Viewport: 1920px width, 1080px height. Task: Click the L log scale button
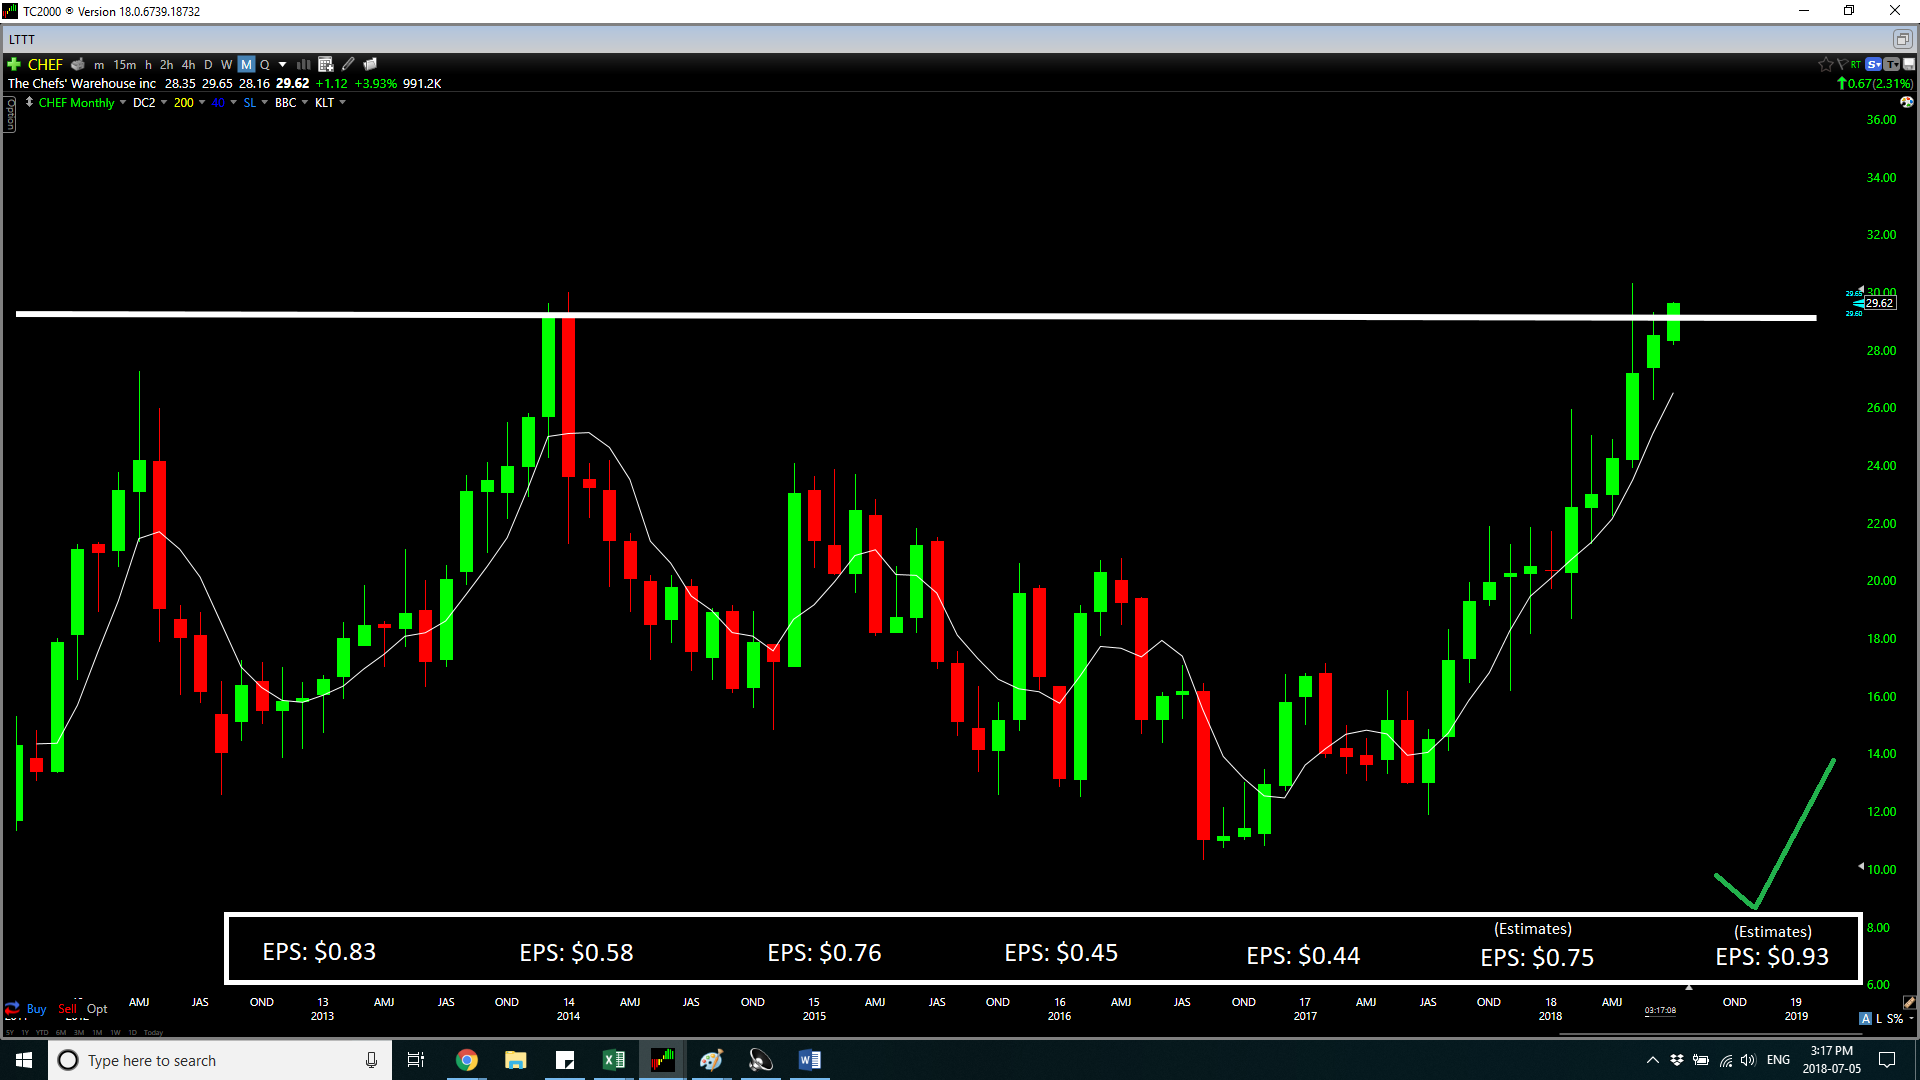(1879, 1019)
